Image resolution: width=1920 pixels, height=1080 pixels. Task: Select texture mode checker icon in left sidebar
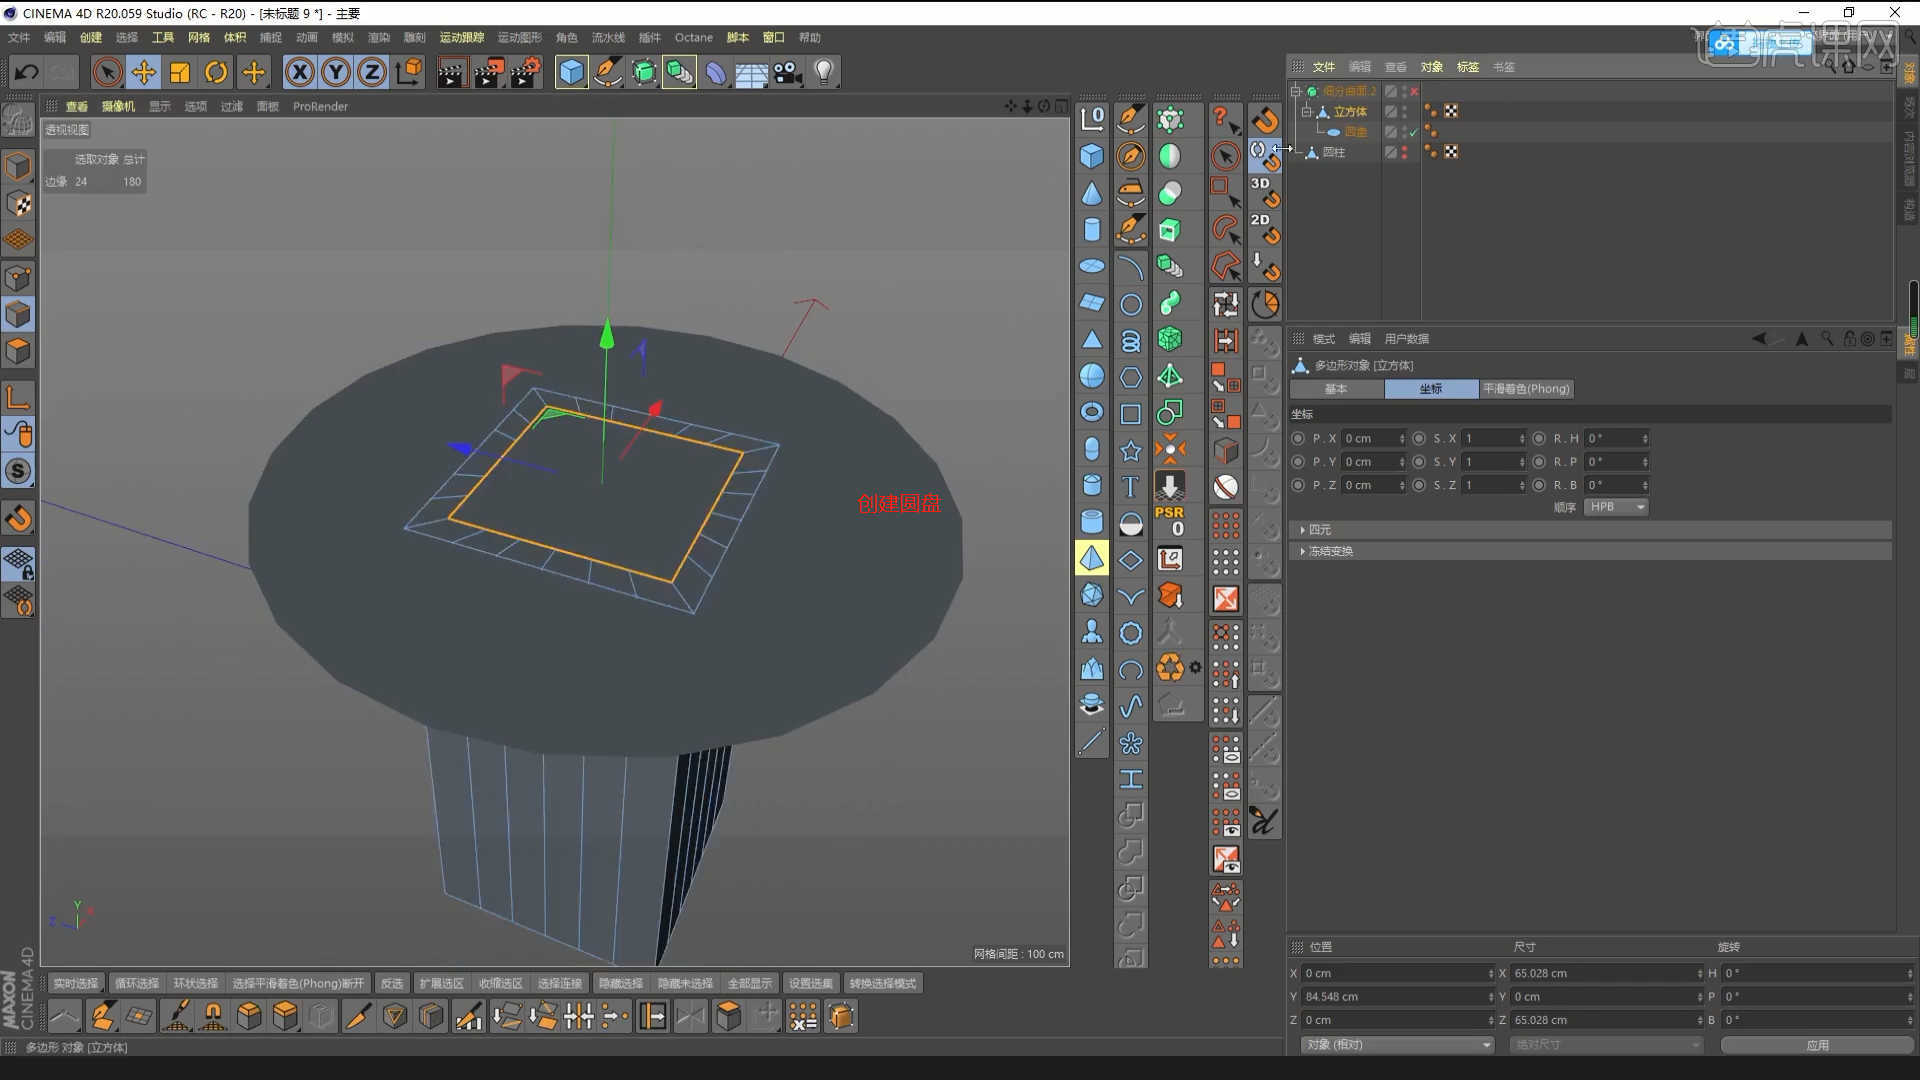pyautogui.click(x=18, y=203)
